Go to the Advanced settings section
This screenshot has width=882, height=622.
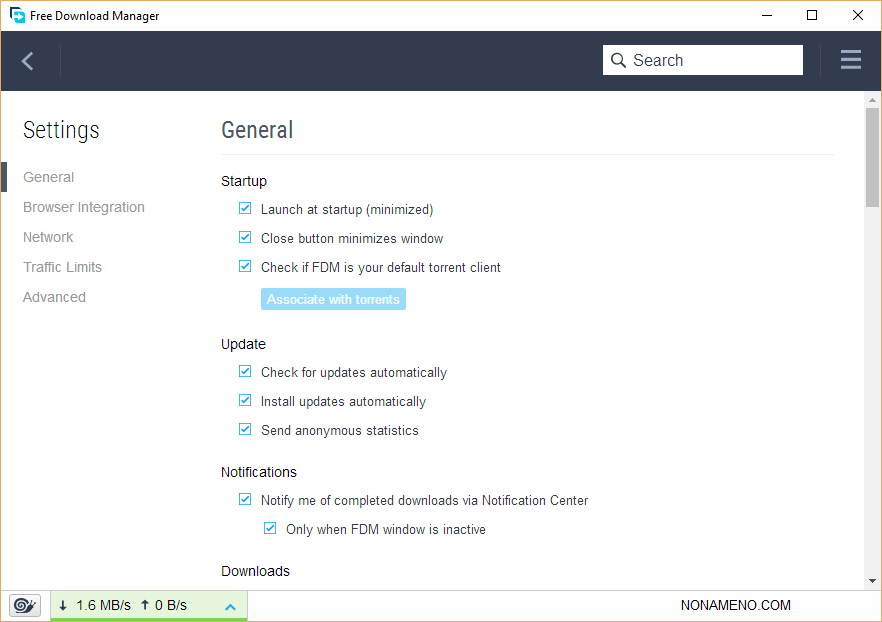tap(55, 297)
